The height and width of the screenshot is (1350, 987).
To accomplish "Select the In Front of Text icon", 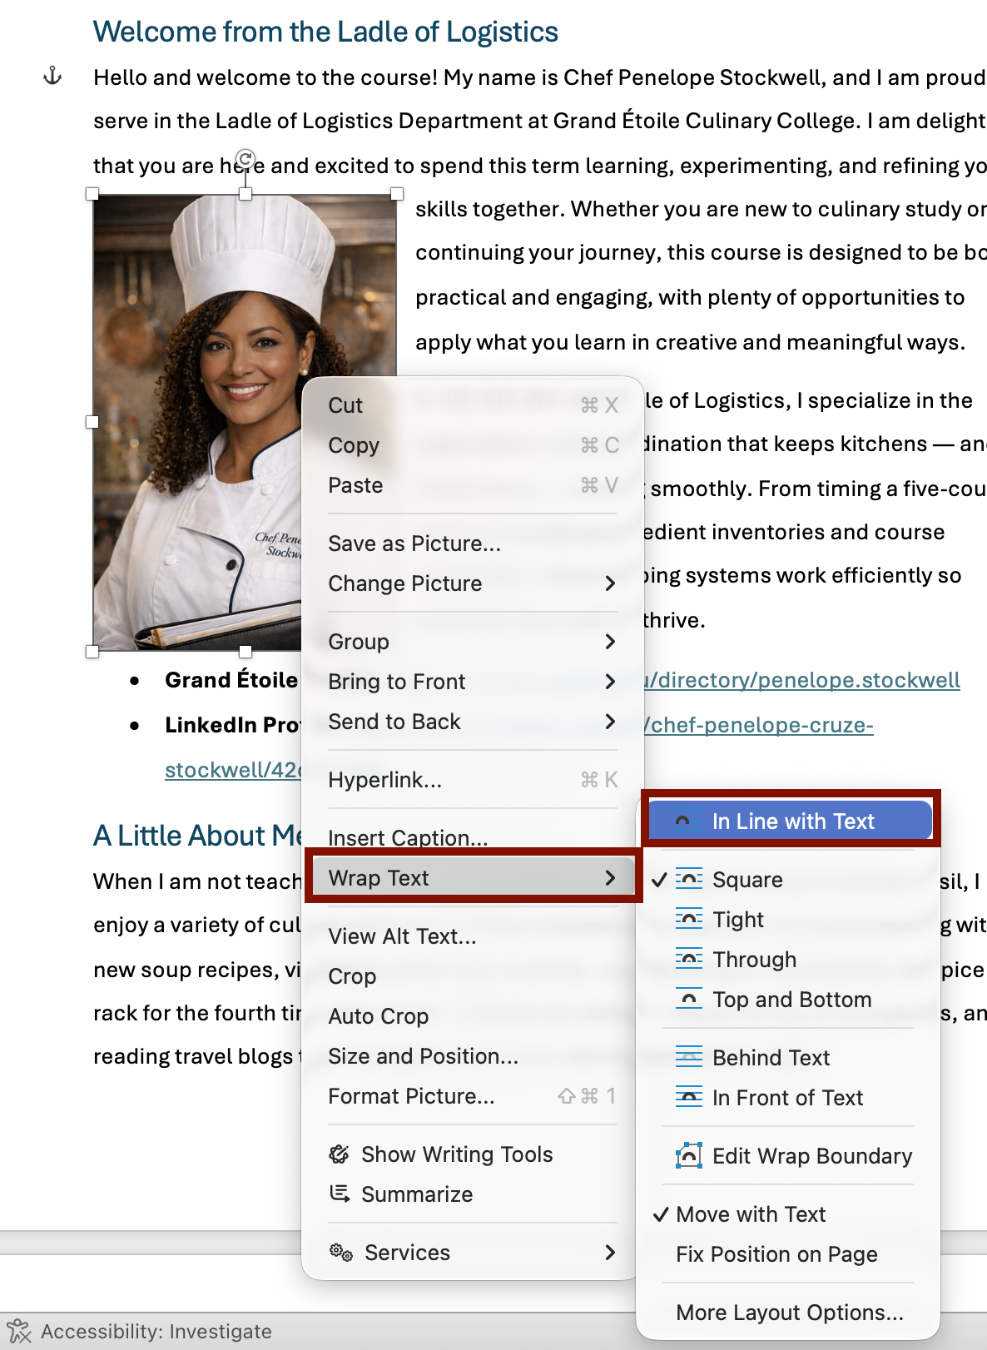I will click(x=689, y=1097).
